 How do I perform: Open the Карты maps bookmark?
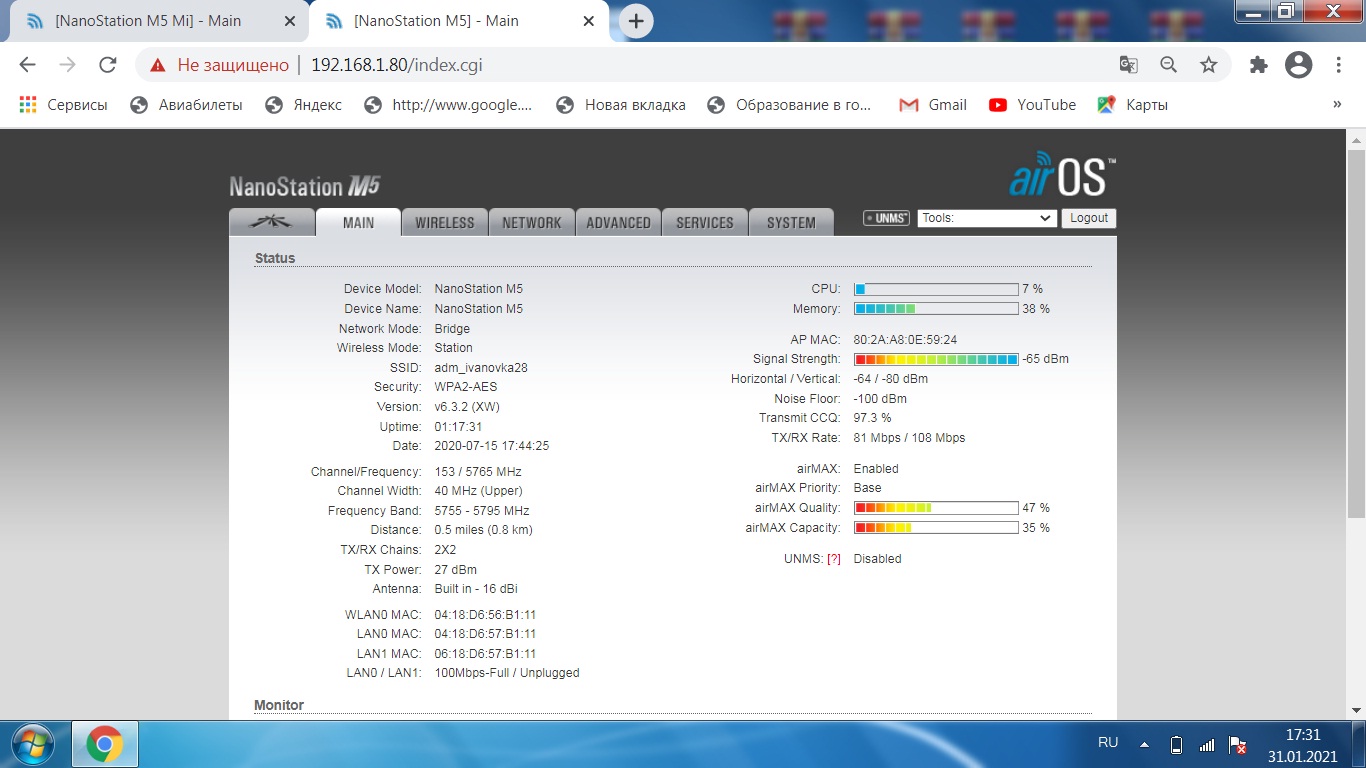pos(1132,105)
